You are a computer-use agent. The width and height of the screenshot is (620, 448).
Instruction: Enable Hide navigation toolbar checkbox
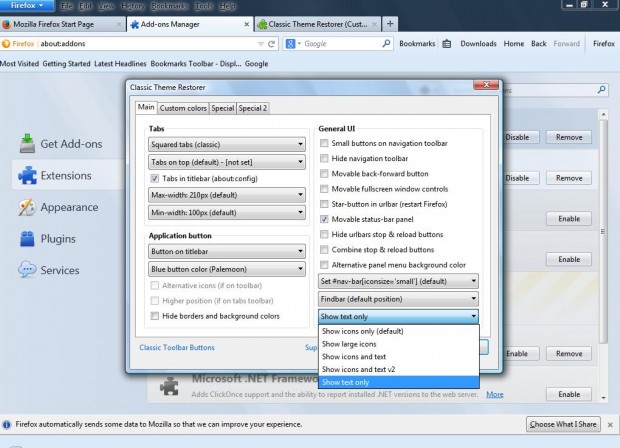(324, 158)
